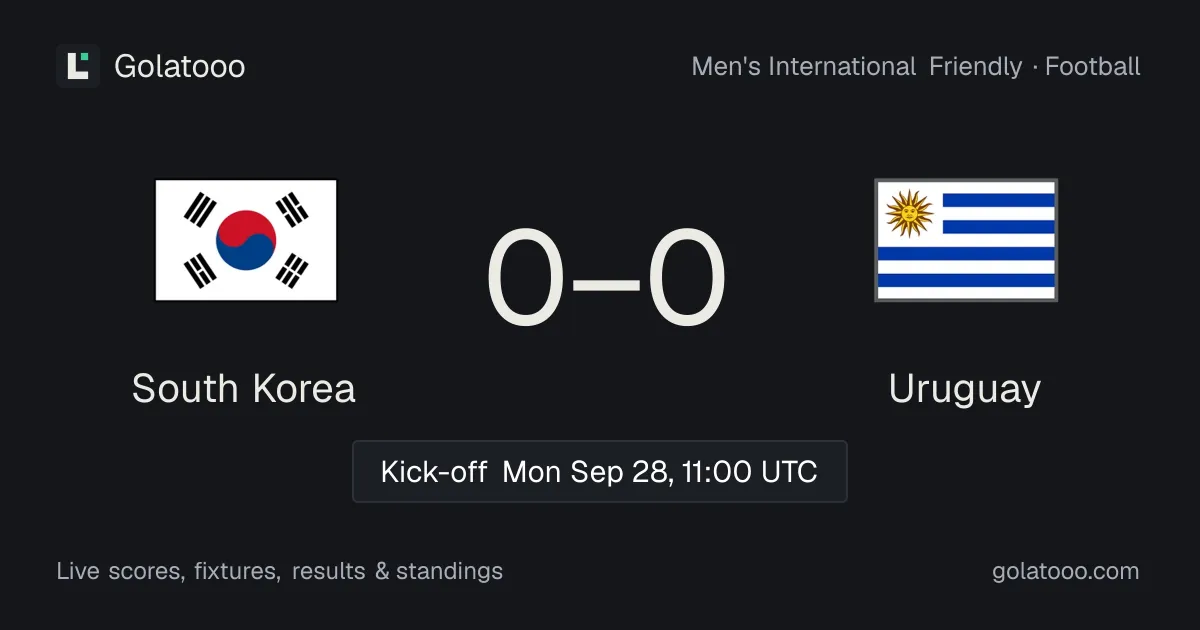Click the Football category label
Image resolution: width=1200 pixels, height=630 pixels.
coord(1093,67)
